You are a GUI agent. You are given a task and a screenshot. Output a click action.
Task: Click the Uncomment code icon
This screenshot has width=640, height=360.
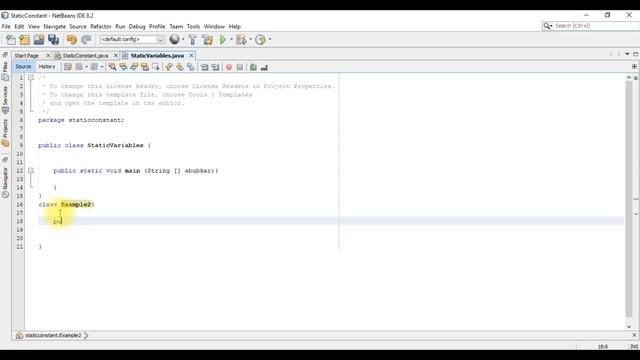264,67
